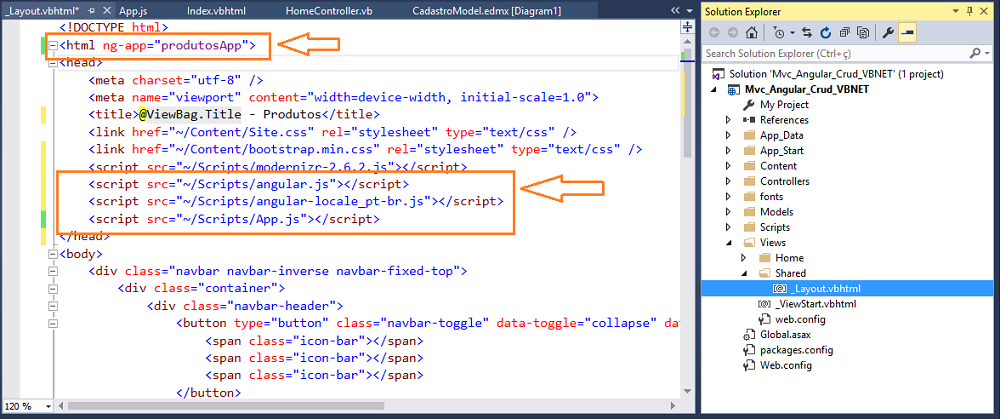1000x419 pixels.
Task: Toggle Show All Files icon
Action: [x=864, y=33]
